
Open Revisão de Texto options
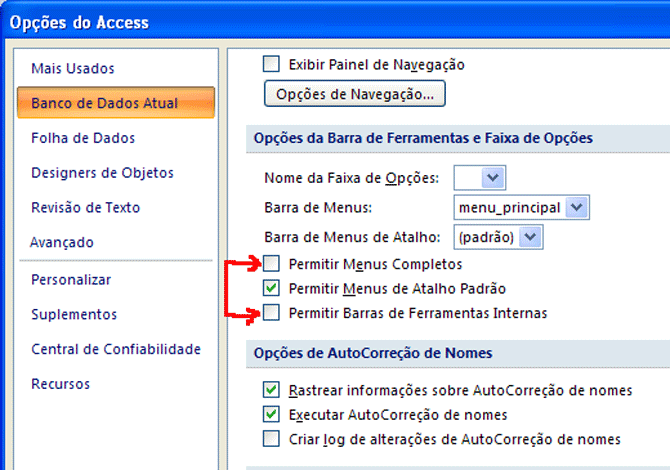click(85, 207)
